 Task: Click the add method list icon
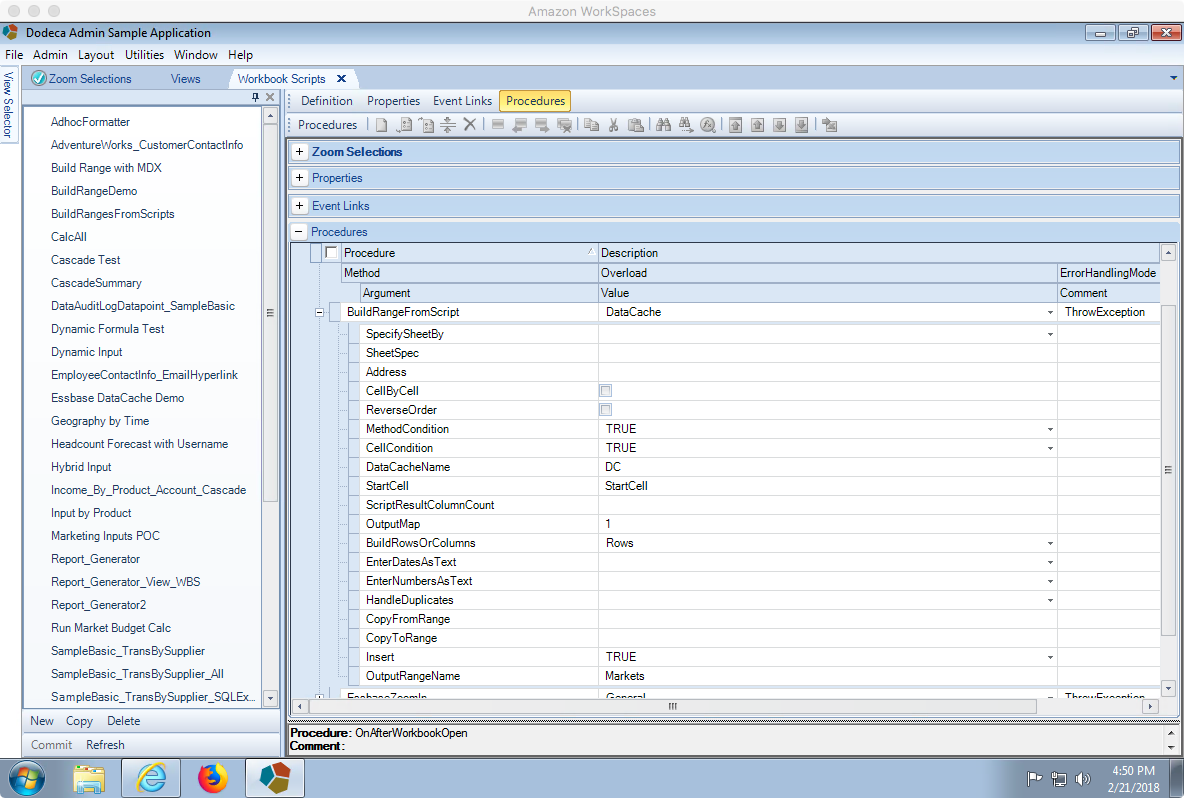(x=405, y=125)
